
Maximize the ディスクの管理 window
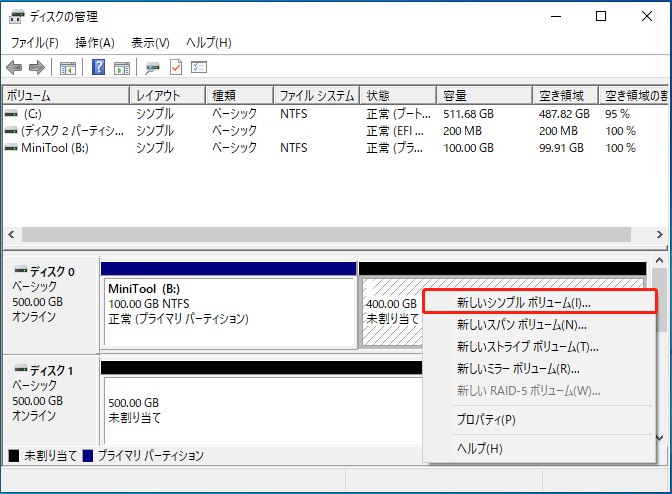point(601,16)
